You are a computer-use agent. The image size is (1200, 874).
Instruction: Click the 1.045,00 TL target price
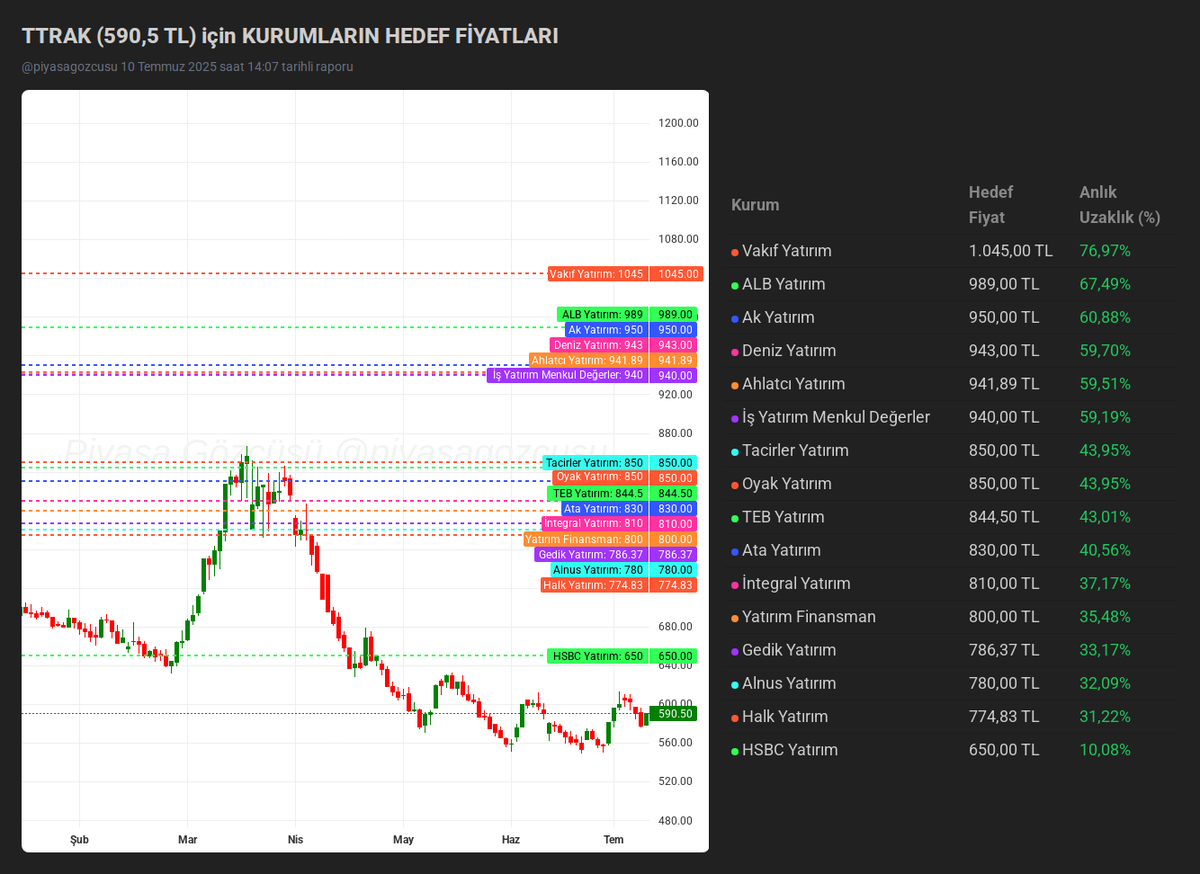[x=1010, y=251]
